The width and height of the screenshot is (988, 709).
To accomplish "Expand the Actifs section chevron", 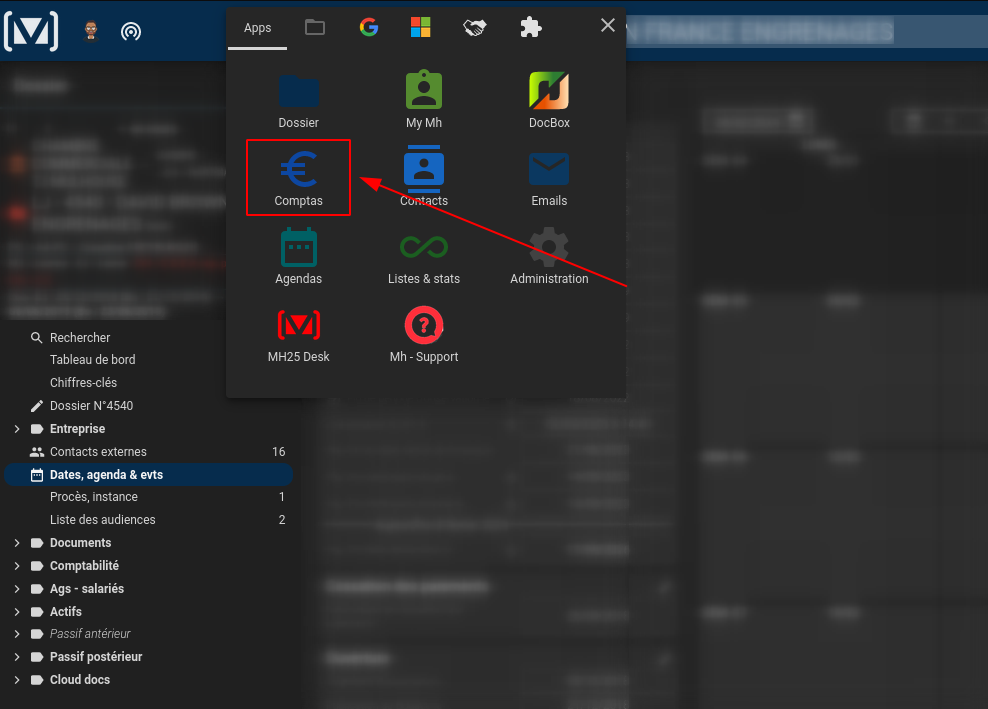I will tap(17, 612).
